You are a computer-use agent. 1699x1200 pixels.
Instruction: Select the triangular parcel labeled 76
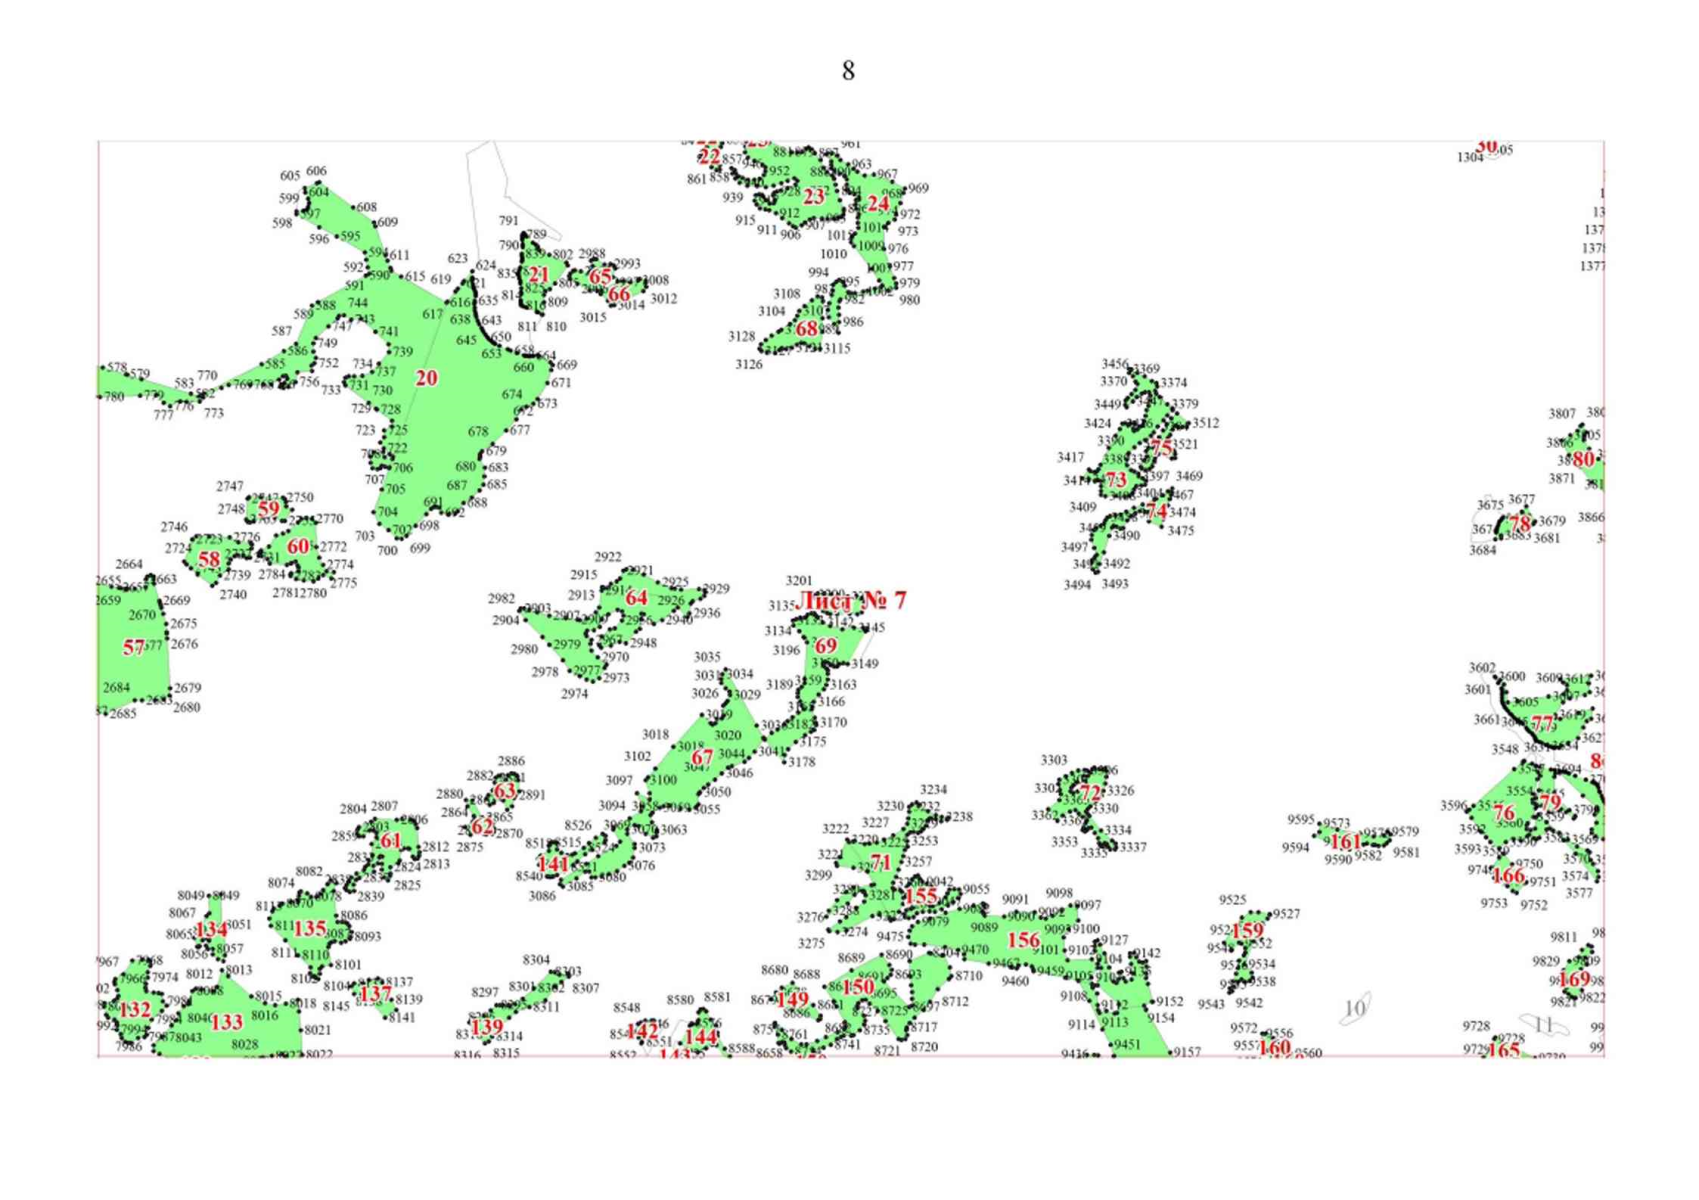(x=1503, y=814)
